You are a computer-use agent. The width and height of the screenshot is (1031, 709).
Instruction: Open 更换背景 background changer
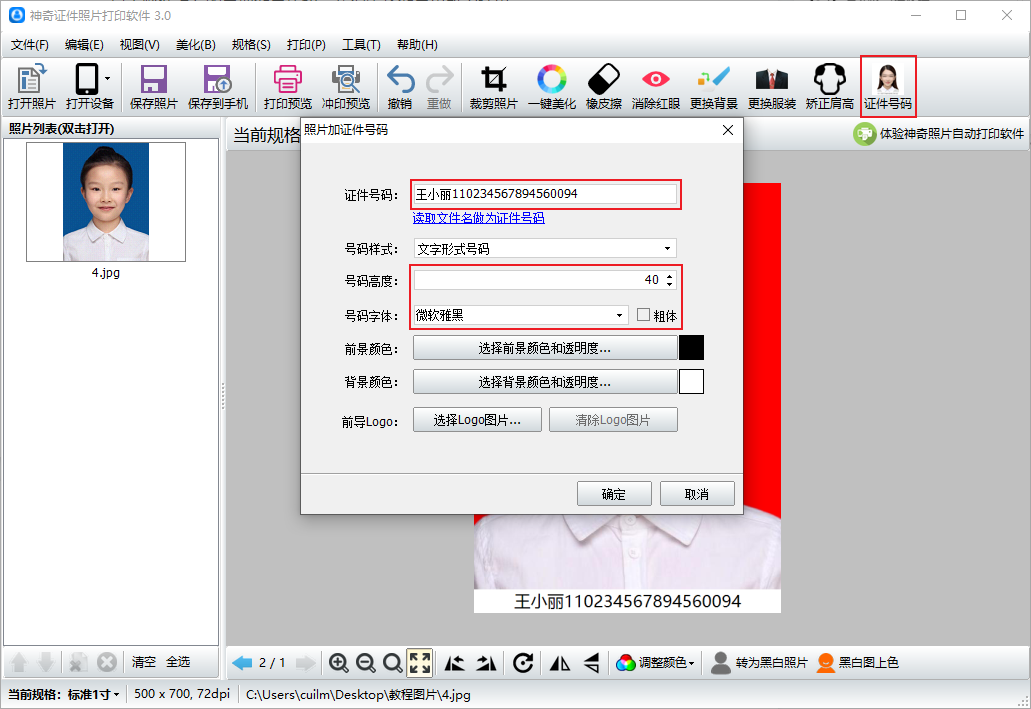point(713,86)
